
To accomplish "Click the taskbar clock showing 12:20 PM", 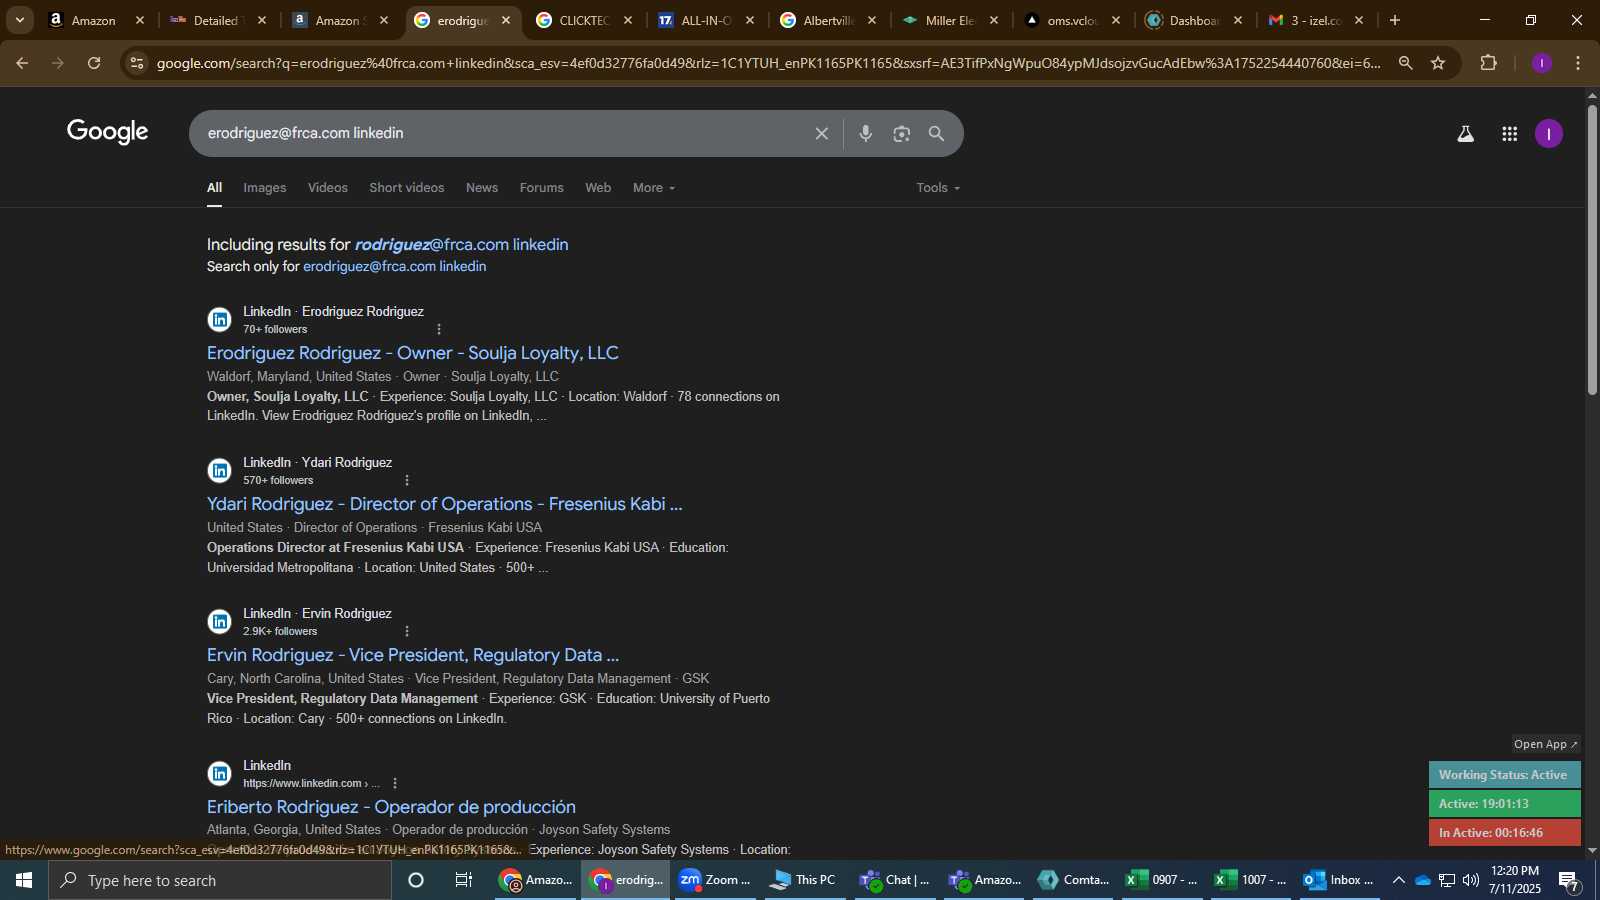I will point(1515,880).
